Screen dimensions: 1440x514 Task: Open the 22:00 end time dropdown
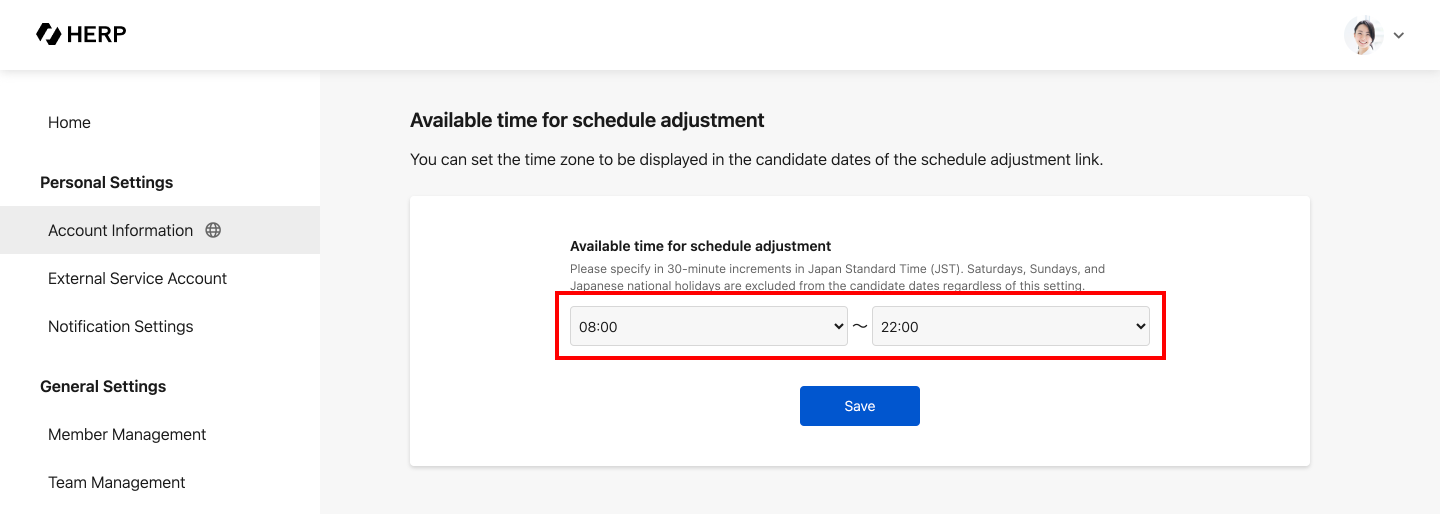coord(1010,326)
